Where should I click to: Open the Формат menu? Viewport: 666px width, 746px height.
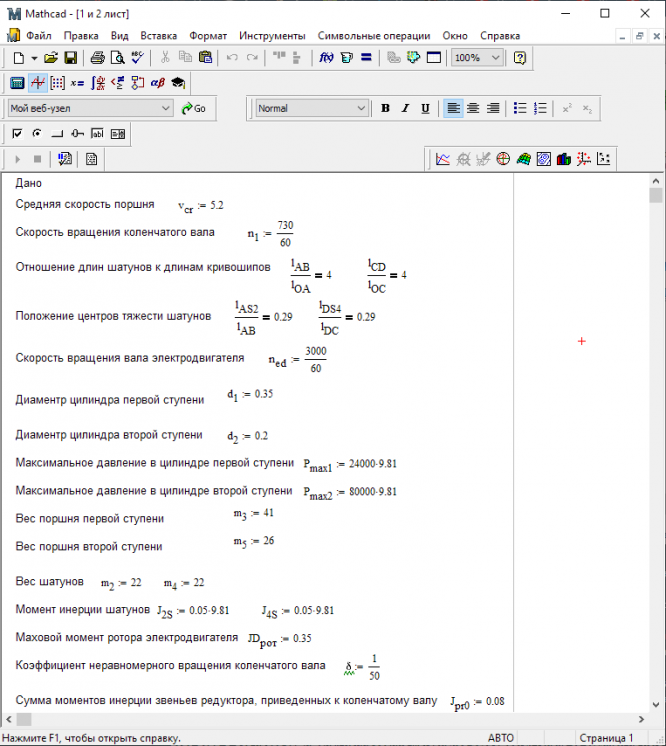tap(208, 36)
